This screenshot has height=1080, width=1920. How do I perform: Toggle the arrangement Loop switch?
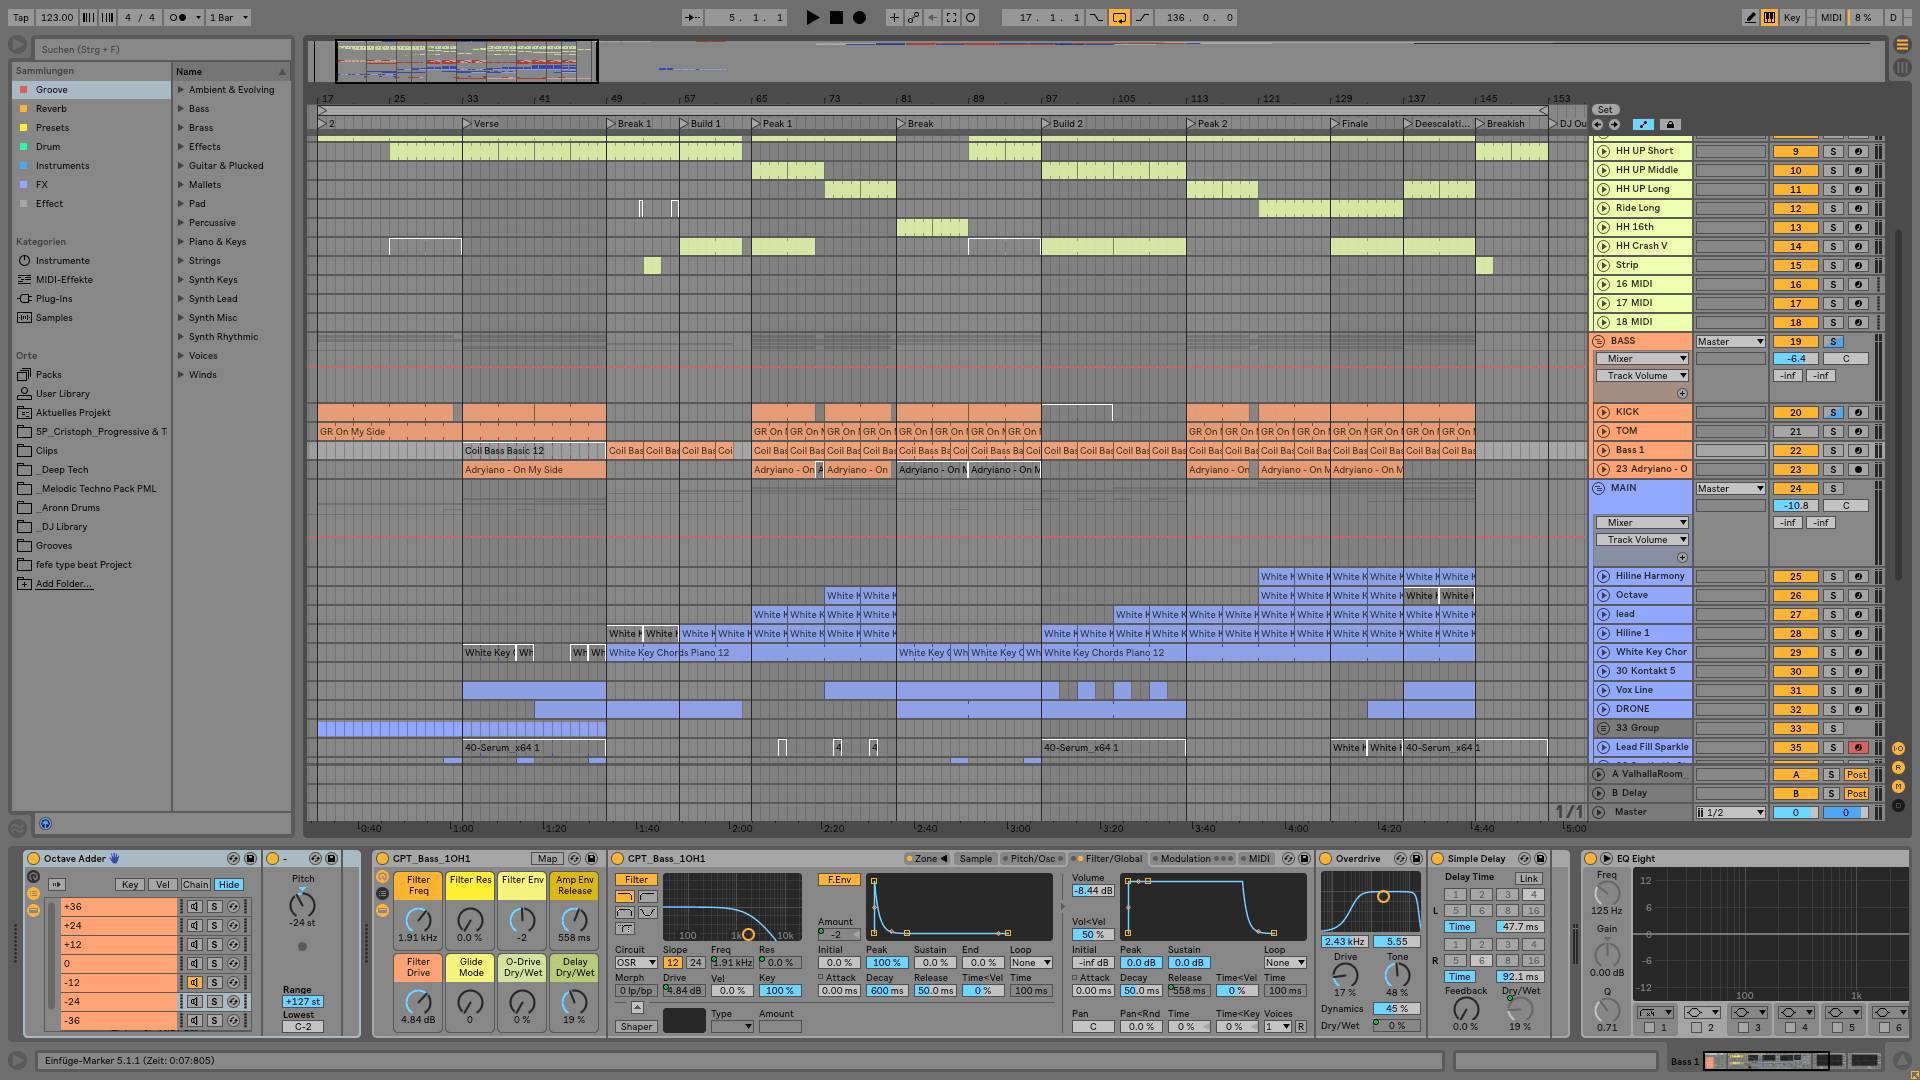1120,17
